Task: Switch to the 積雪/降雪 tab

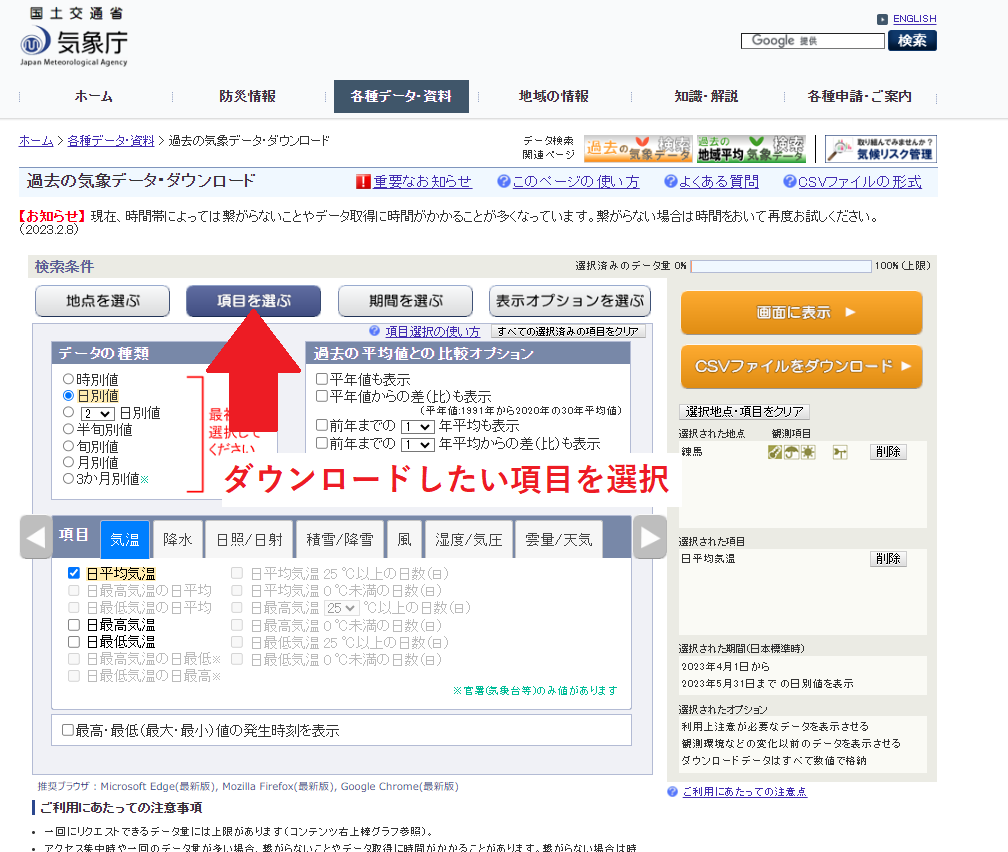Action: tap(340, 539)
